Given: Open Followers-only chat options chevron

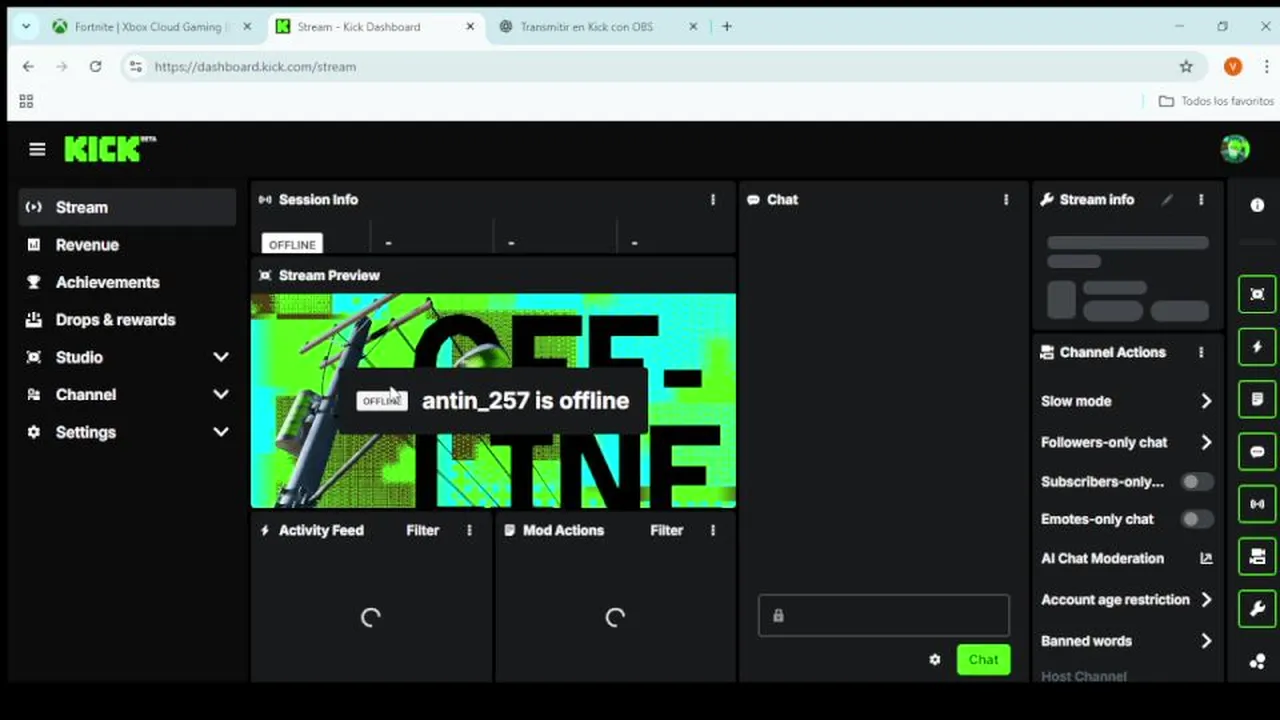Looking at the screenshot, I should click(x=1206, y=442).
